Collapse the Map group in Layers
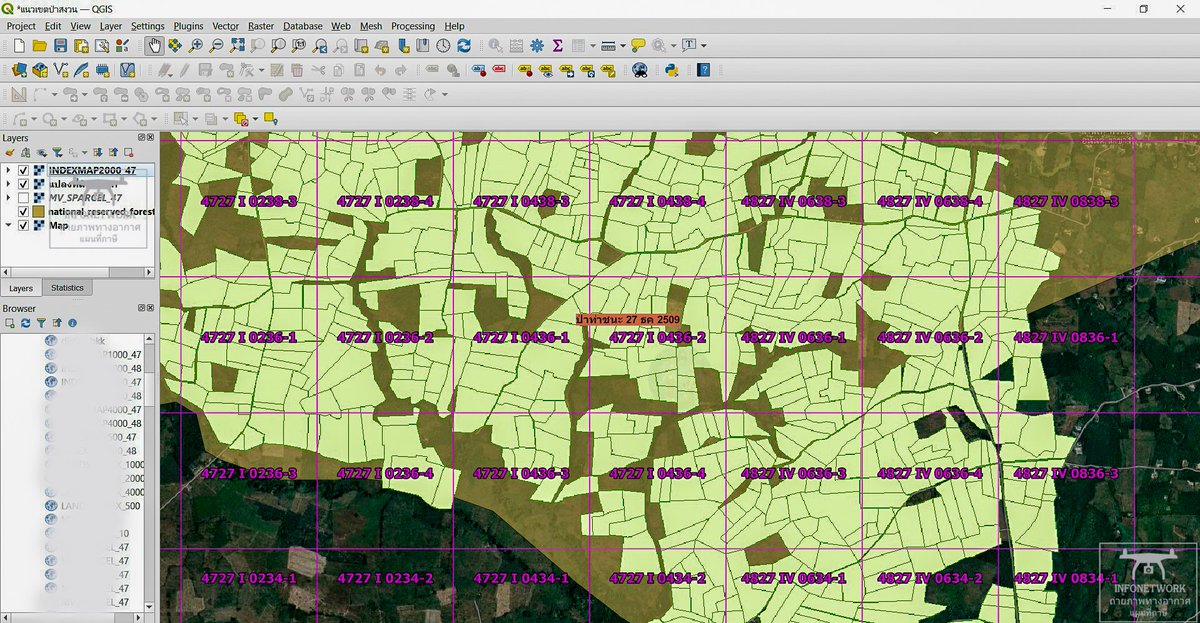 click(9, 226)
